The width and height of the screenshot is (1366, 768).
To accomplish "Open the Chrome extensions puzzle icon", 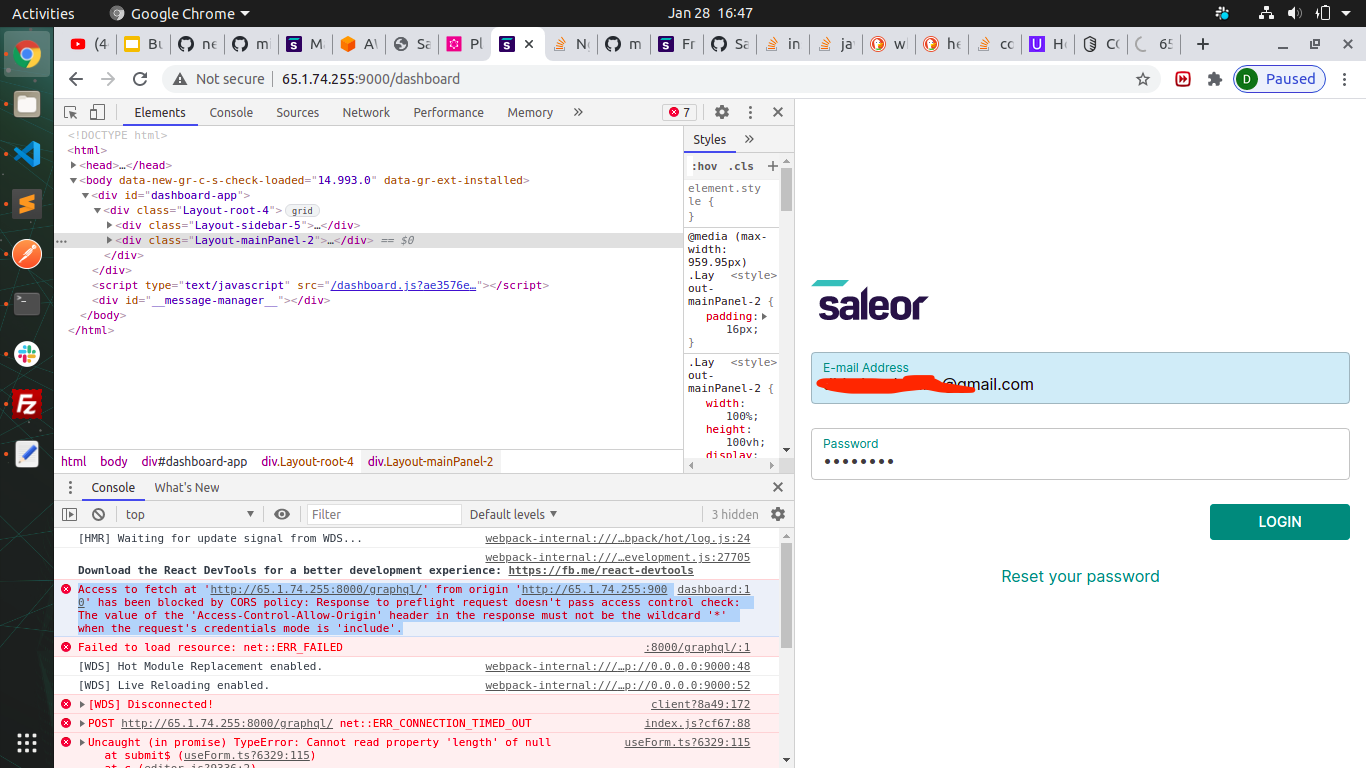I will coord(1215,79).
